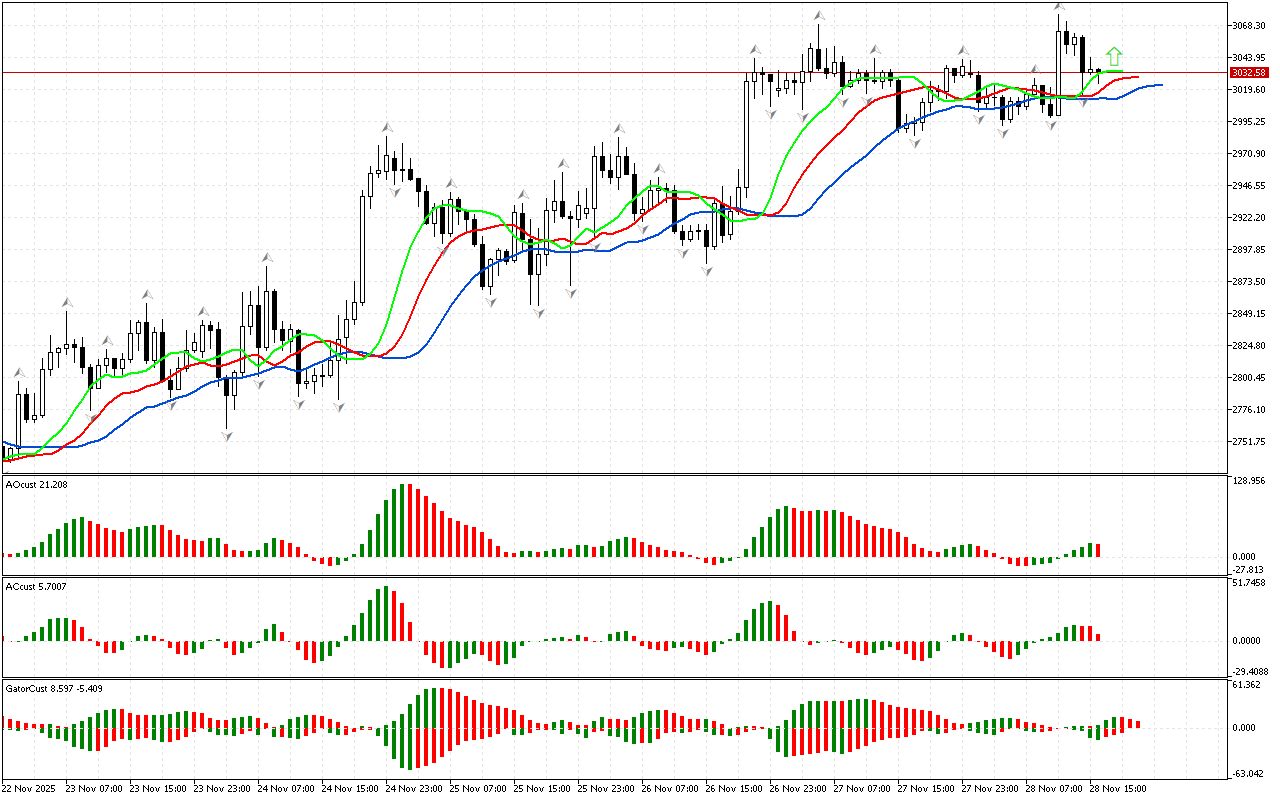Click the 3068.30 level on the price scale

pyautogui.click(x=1250, y=25)
